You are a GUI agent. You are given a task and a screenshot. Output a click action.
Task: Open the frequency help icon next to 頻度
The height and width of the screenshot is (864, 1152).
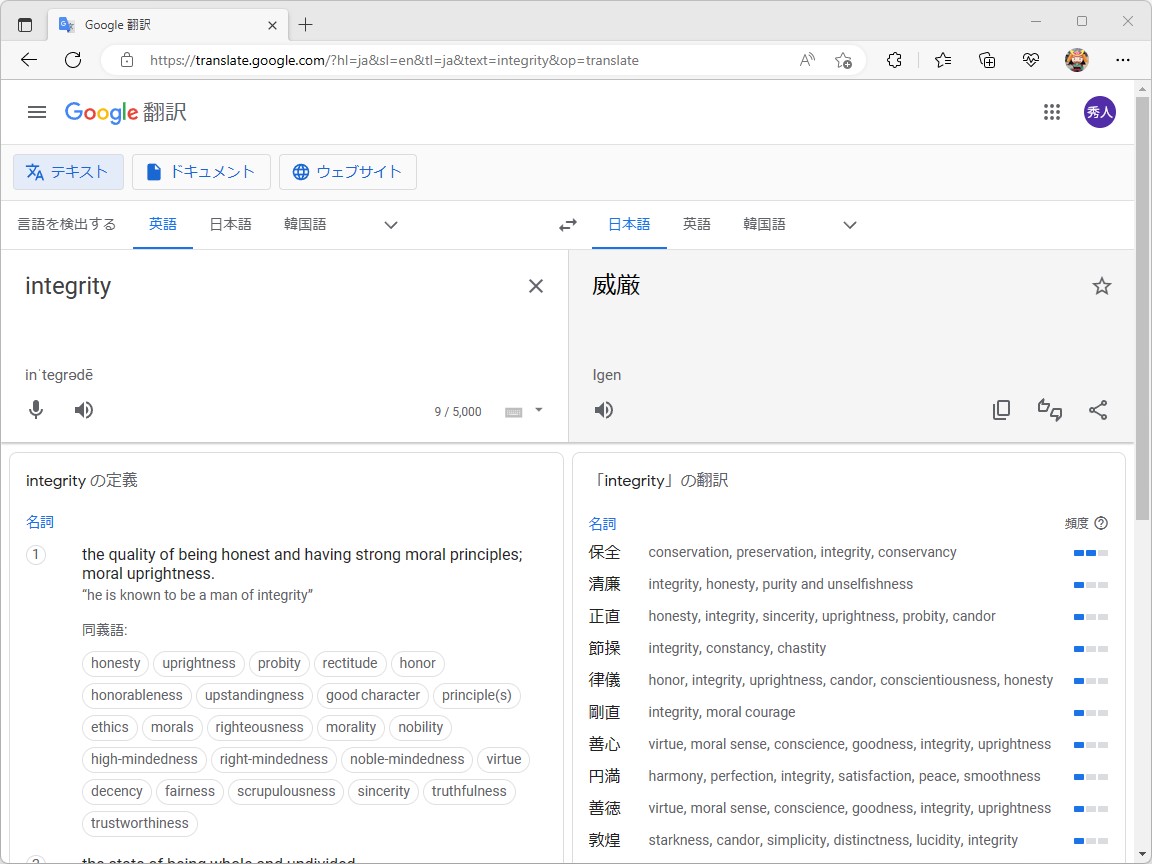click(1101, 522)
